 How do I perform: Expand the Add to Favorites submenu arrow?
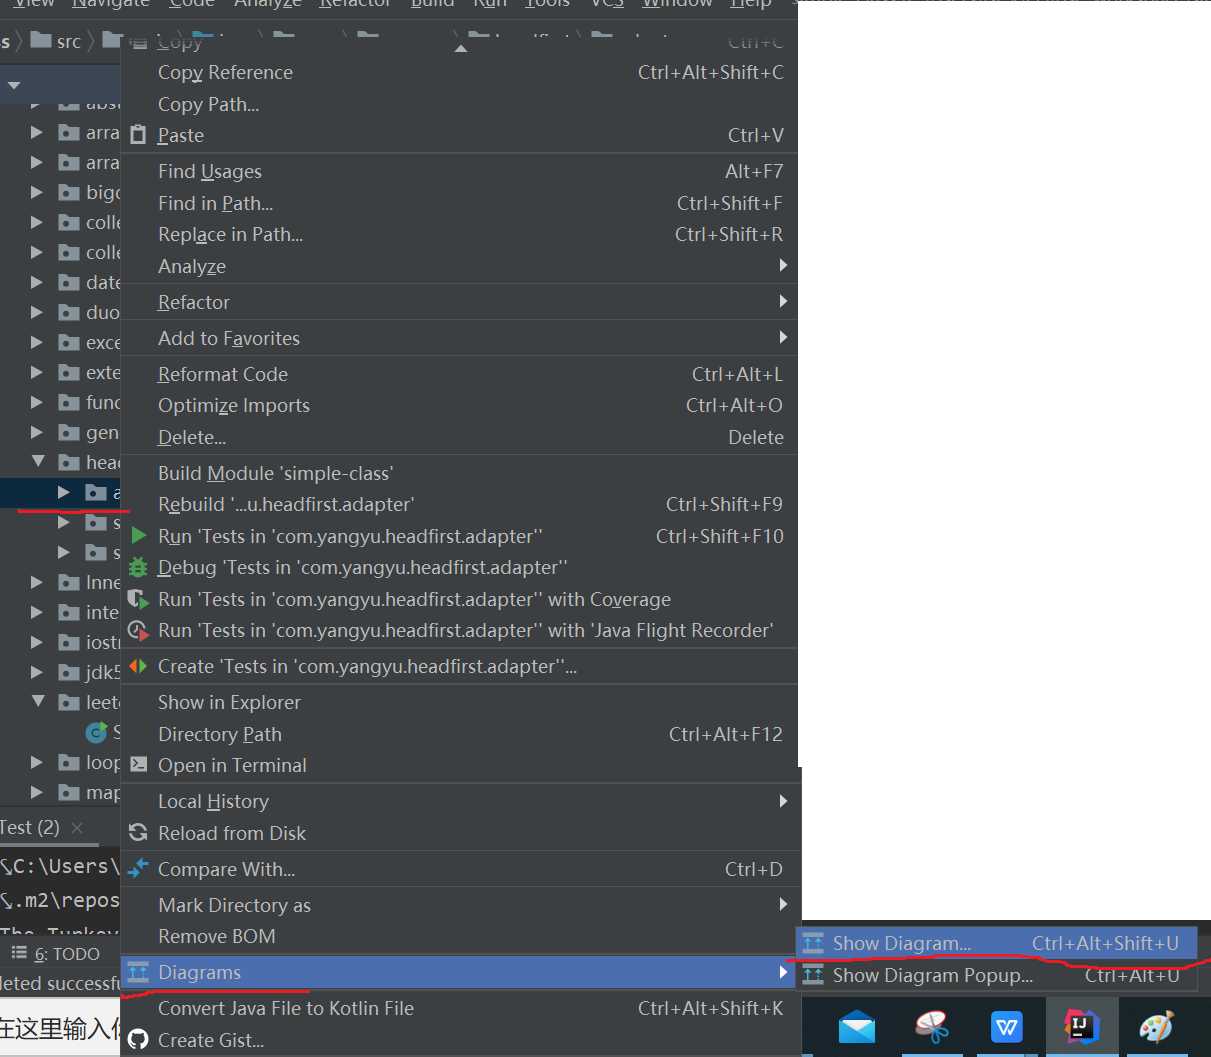pos(783,337)
